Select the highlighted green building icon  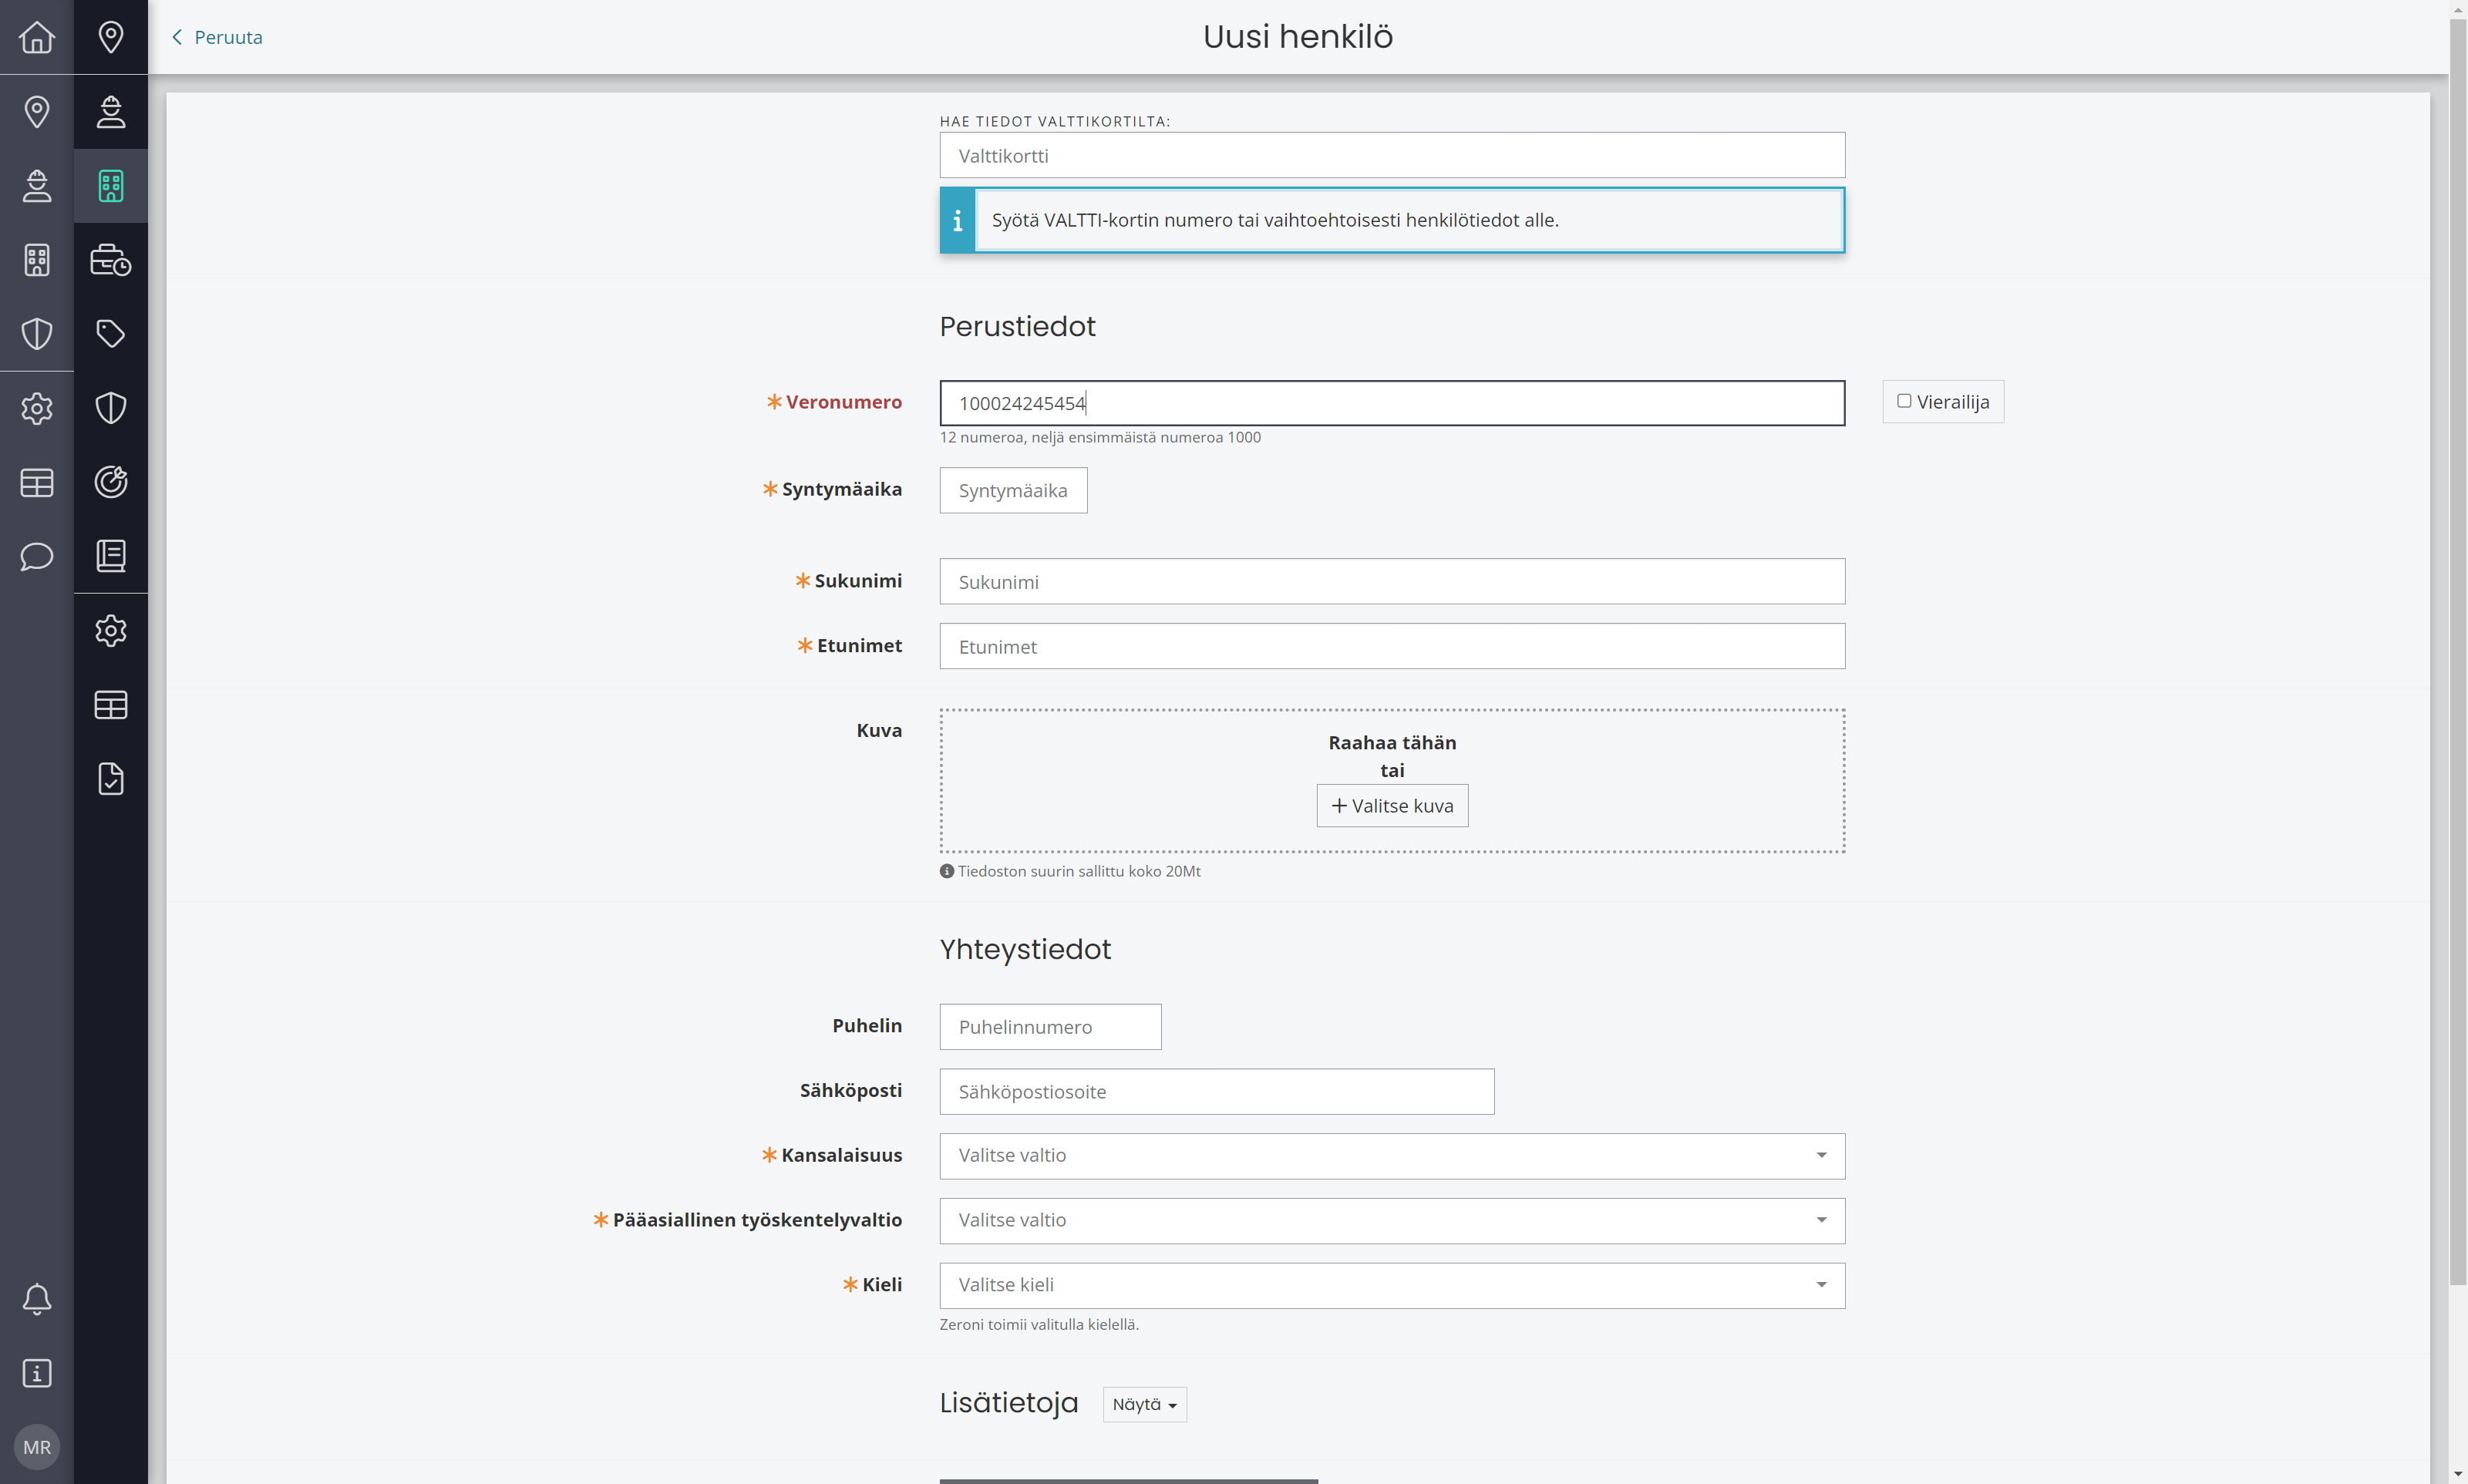[x=111, y=185]
